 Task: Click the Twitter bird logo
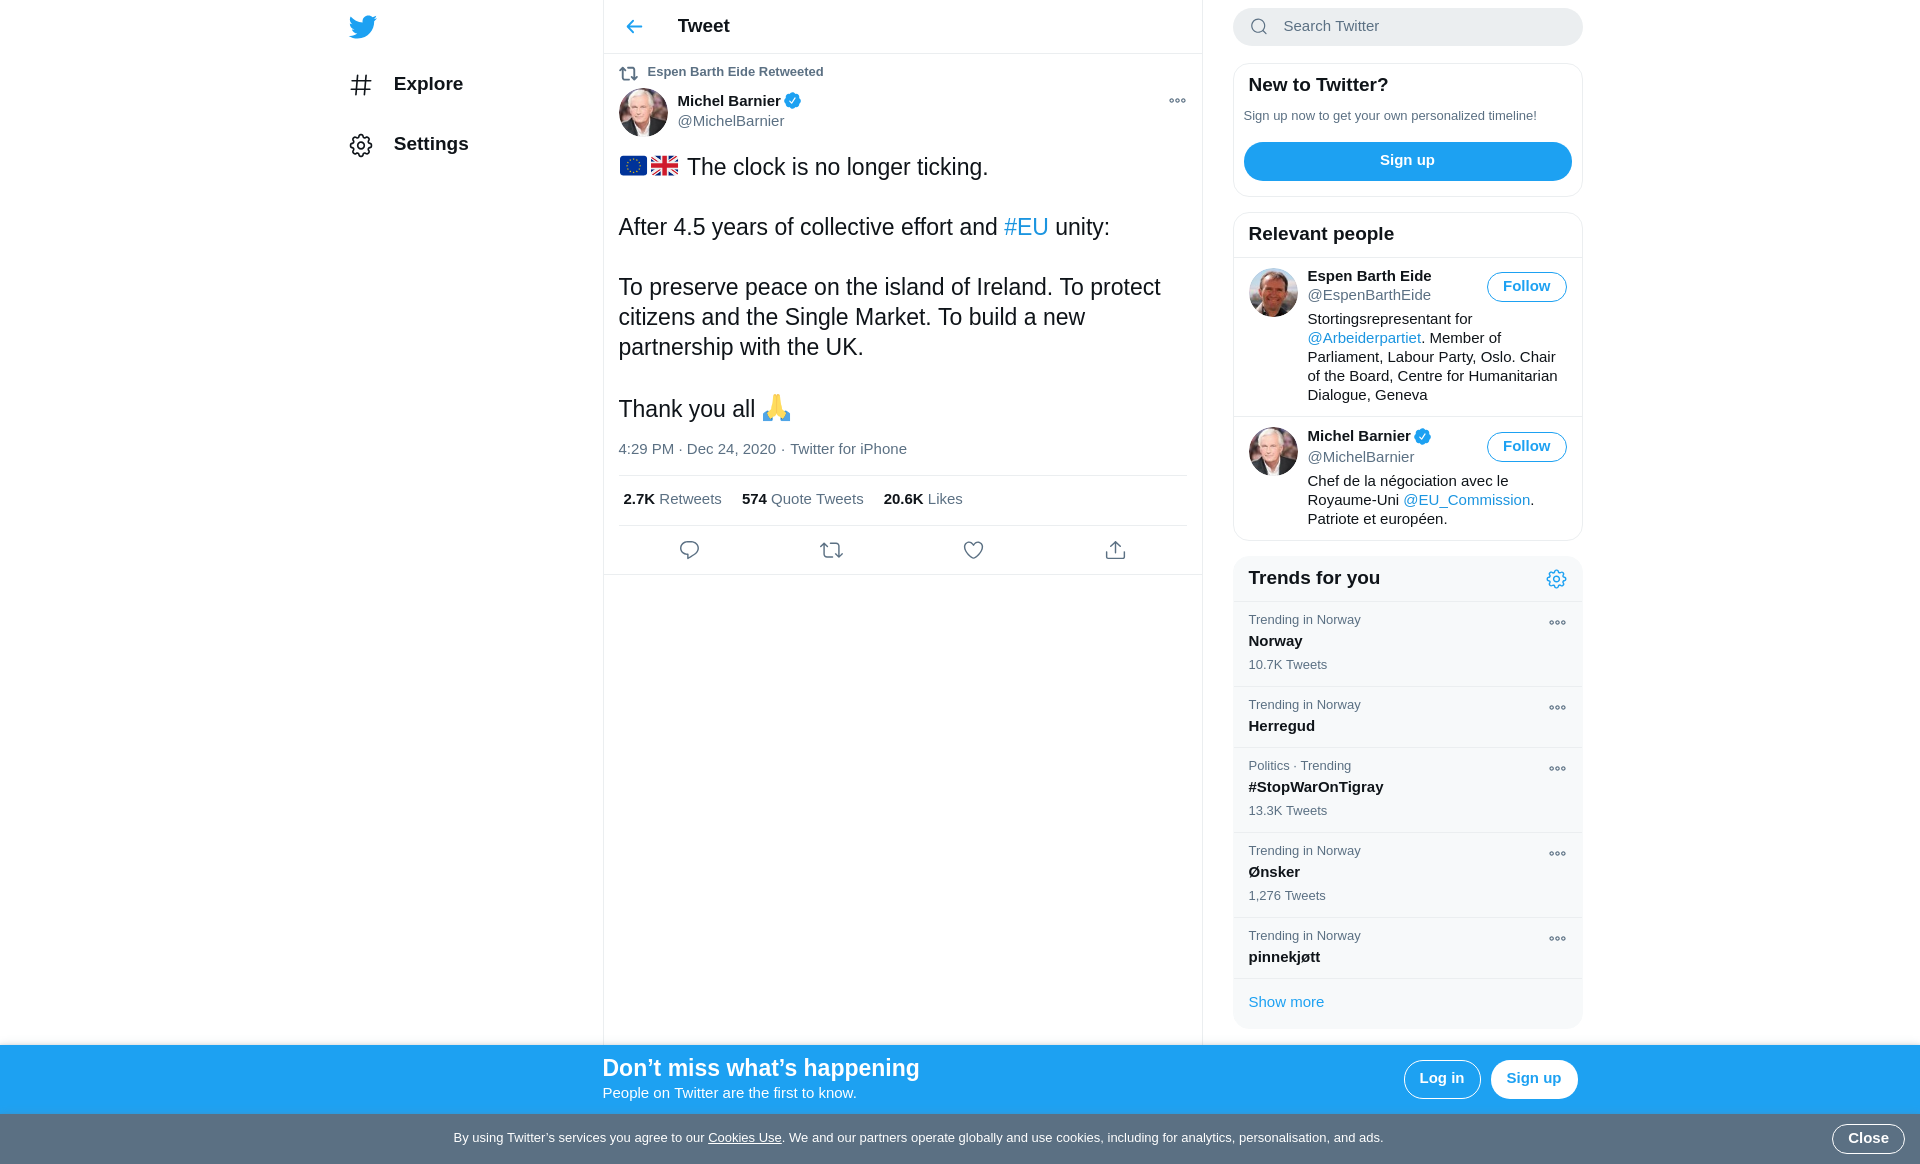[362, 27]
